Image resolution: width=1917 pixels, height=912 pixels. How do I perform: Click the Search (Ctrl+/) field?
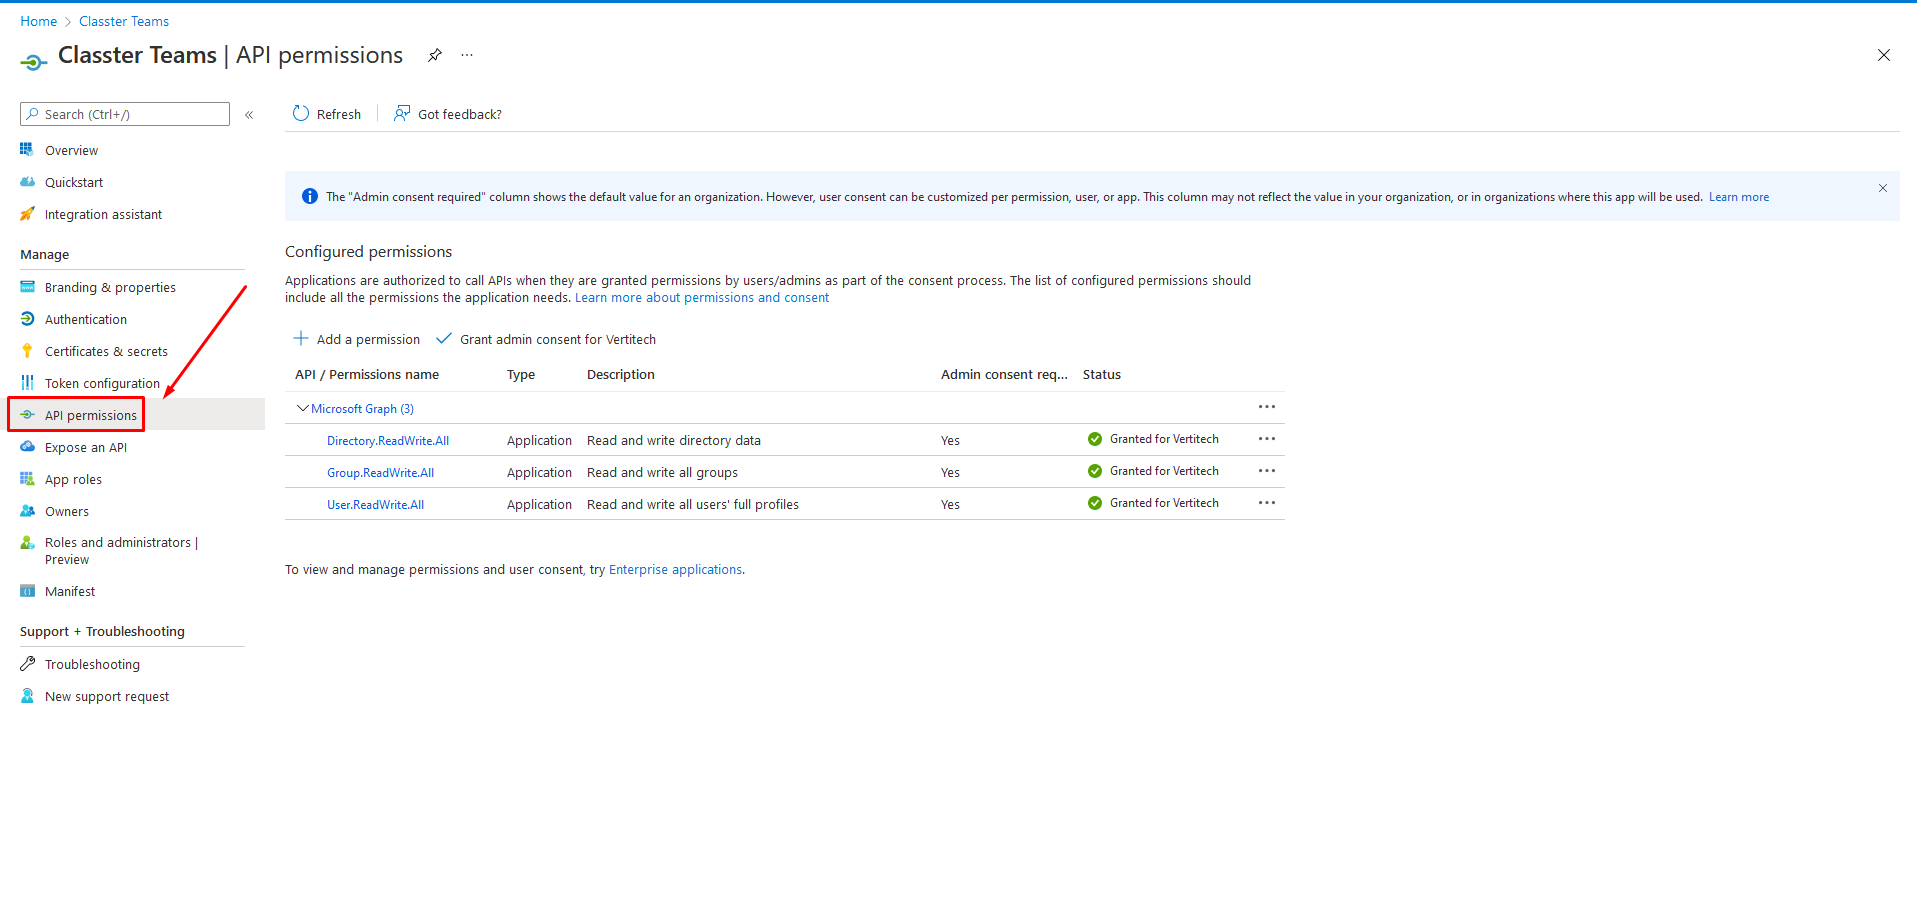point(125,114)
